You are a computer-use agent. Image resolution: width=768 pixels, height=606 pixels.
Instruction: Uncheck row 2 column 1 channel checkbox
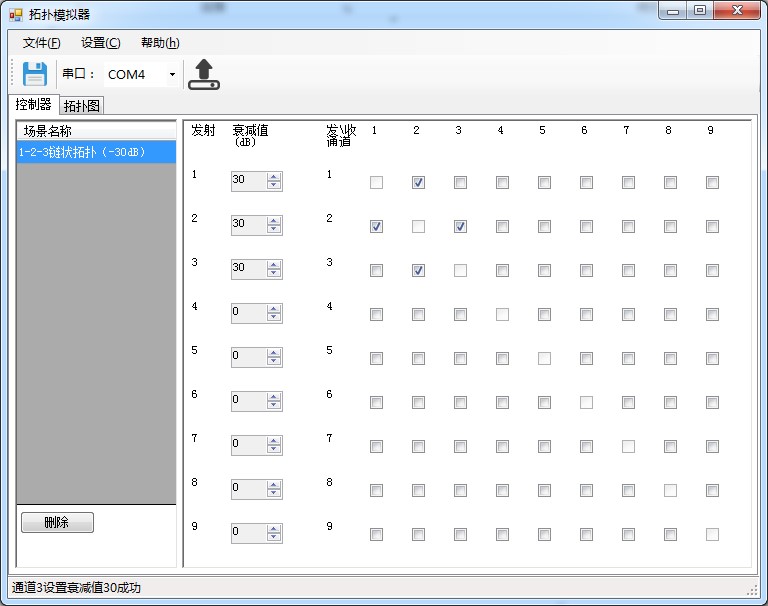[x=376, y=227]
